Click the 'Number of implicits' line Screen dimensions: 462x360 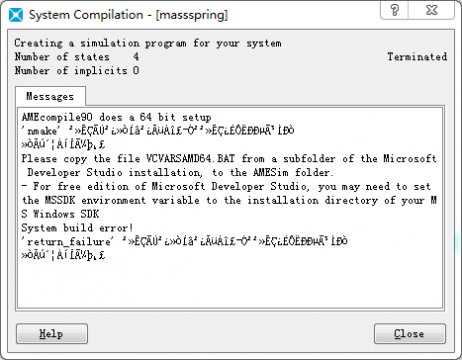(77, 71)
